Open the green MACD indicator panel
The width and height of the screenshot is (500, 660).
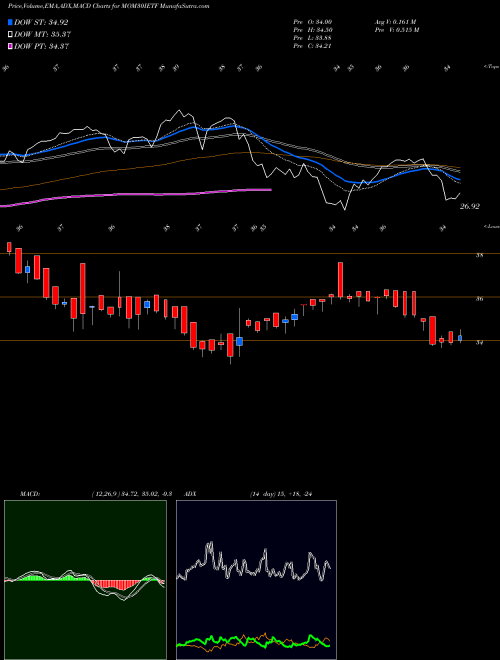(85, 580)
